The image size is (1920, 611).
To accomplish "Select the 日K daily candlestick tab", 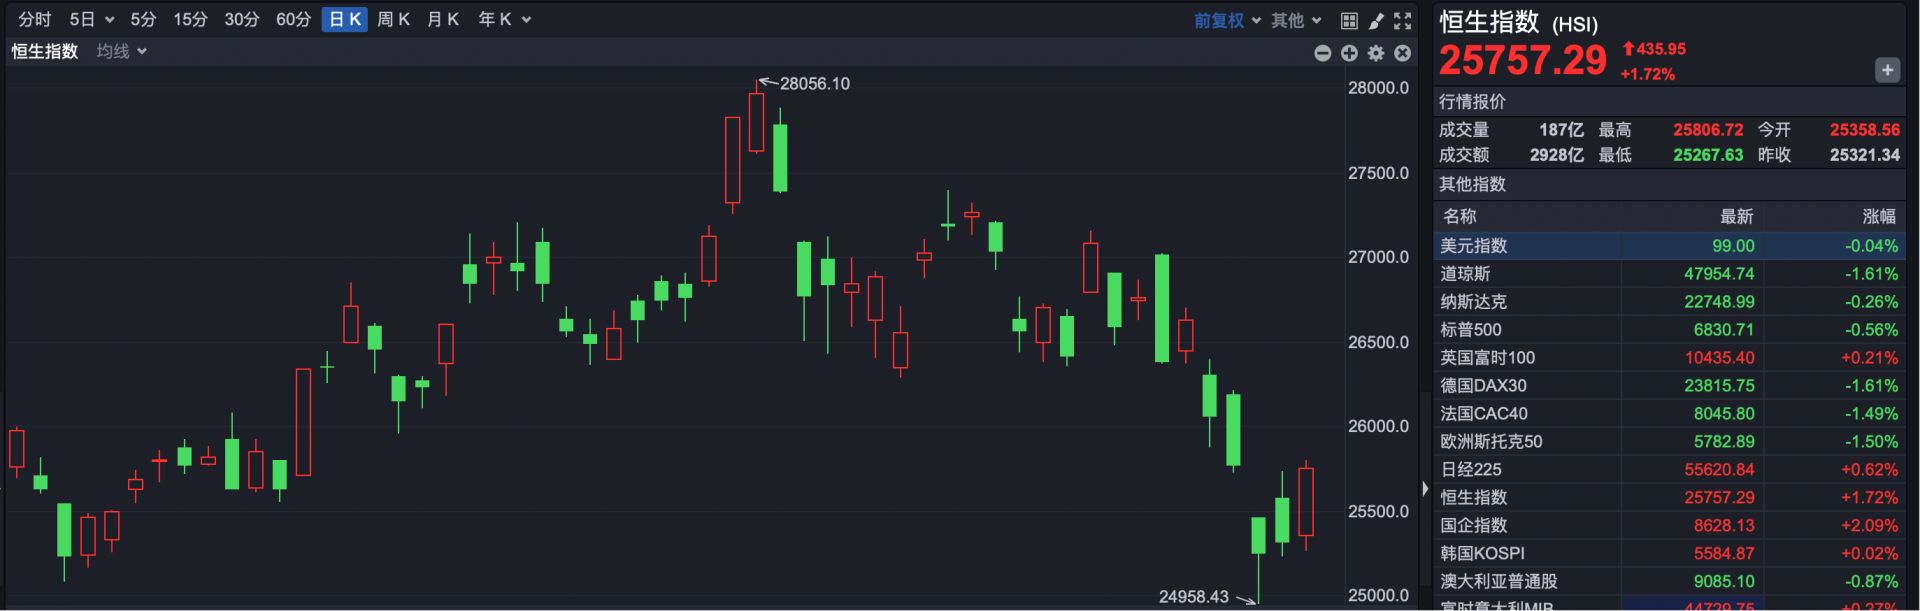I will pyautogui.click(x=344, y=19).
